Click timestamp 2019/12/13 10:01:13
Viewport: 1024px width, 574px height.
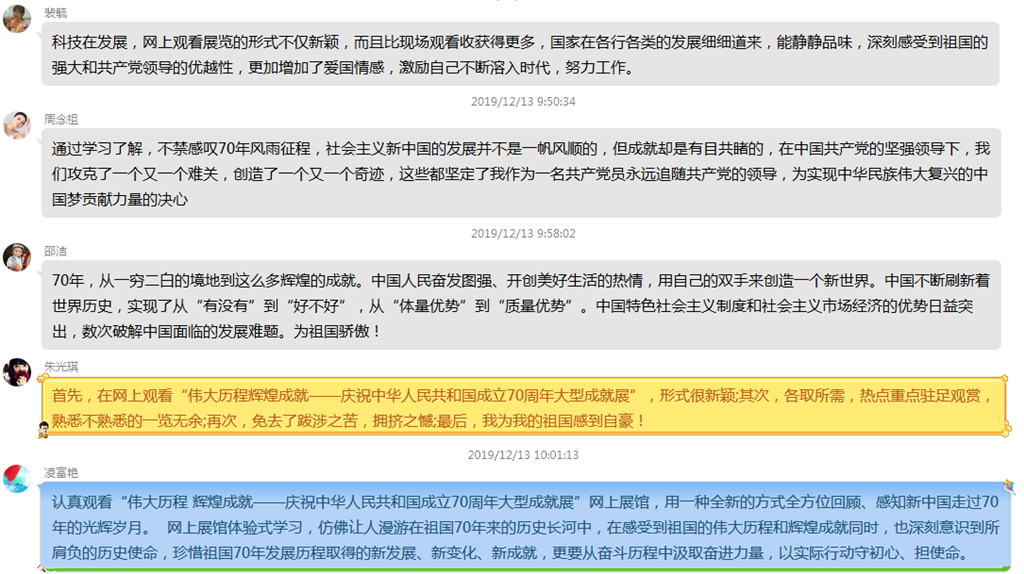(x=523, y=455)
